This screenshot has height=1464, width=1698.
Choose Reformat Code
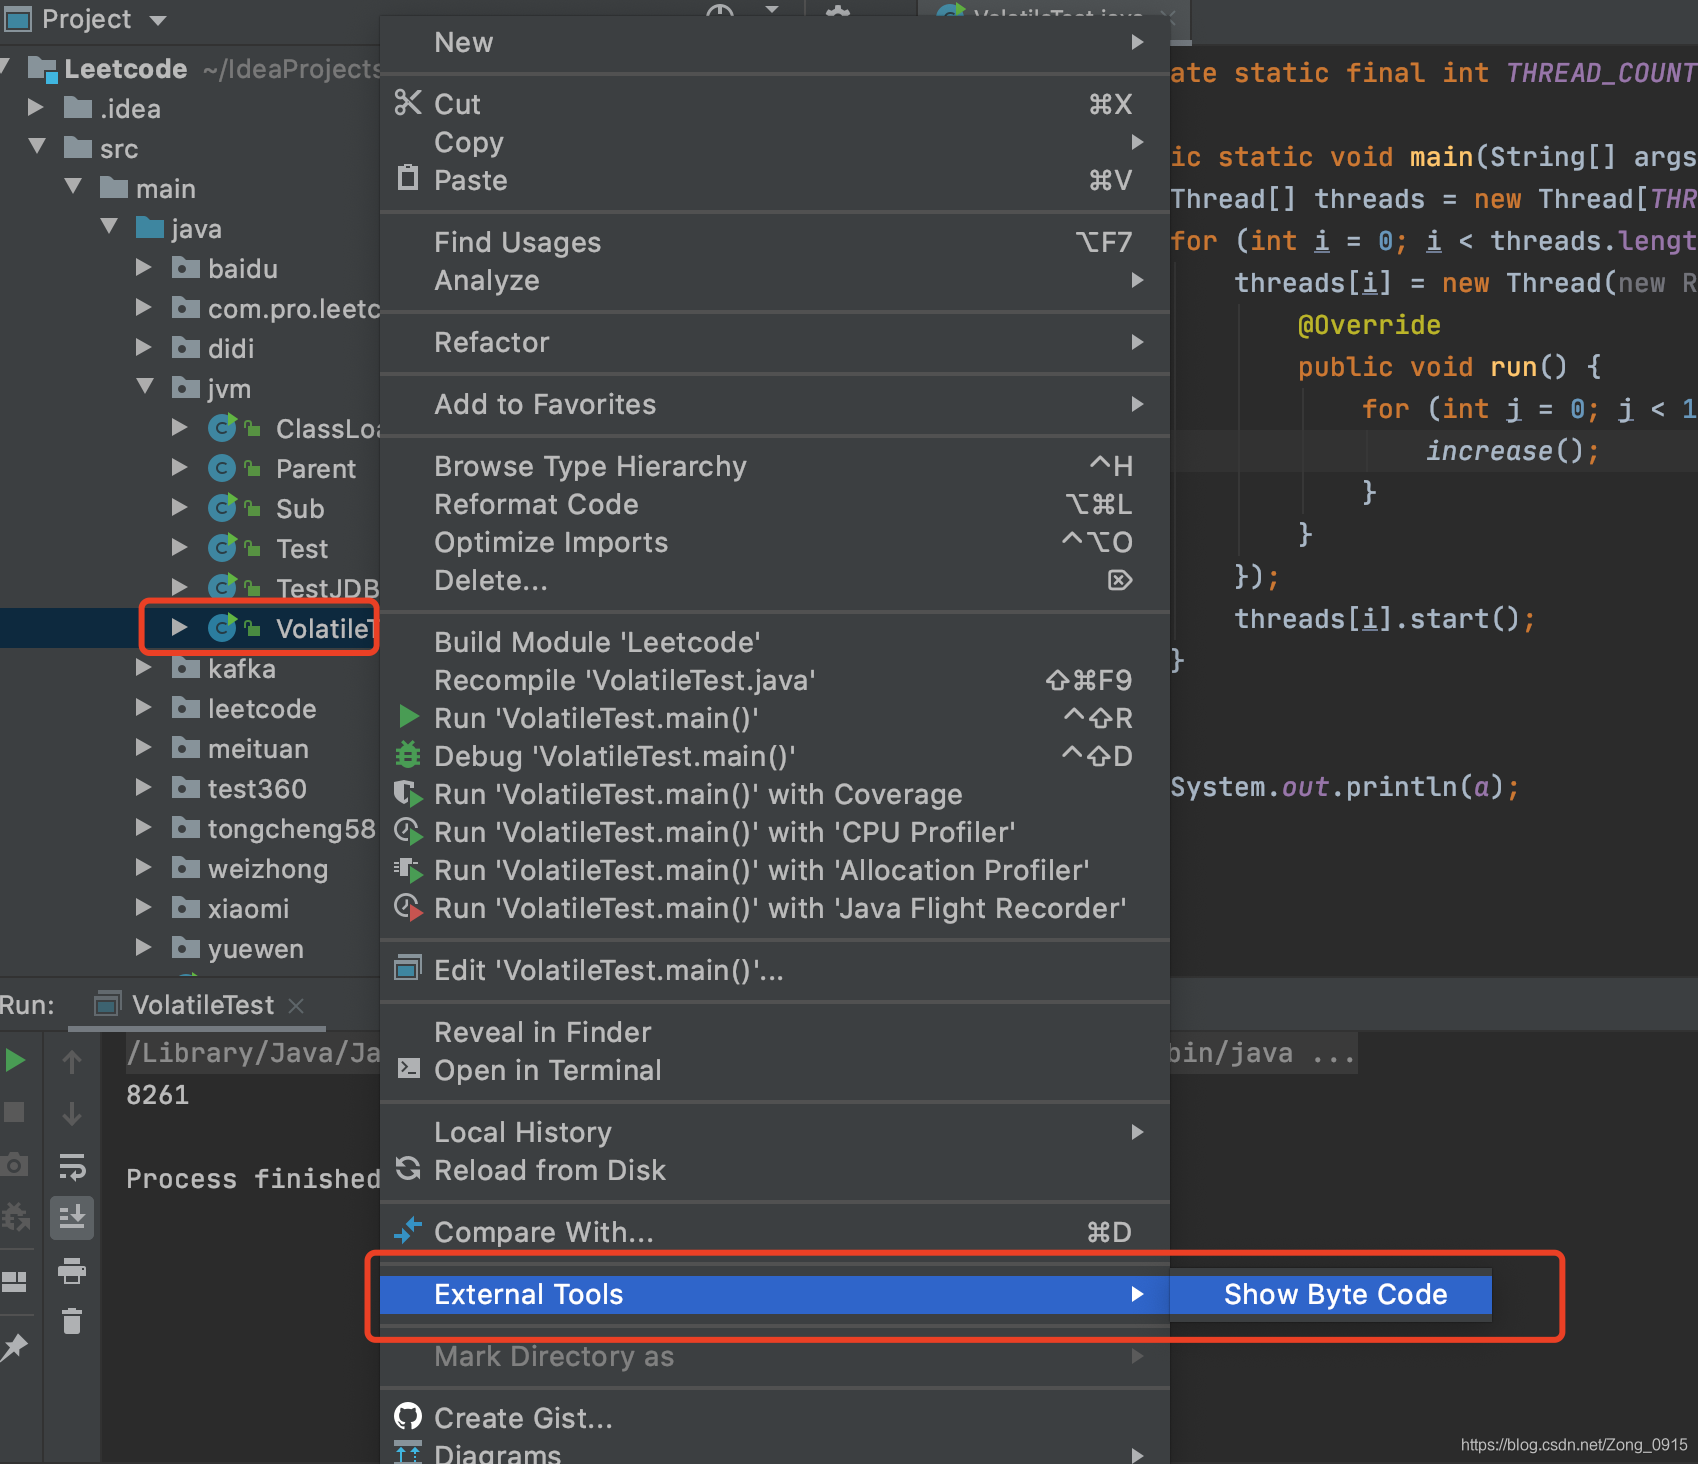[x=775, y=504]
